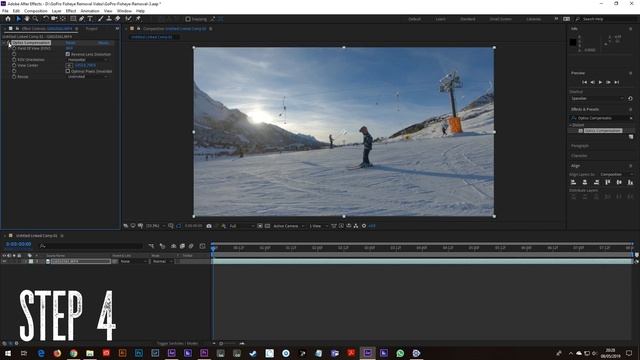
Task: Toggle Optics Compensation fx switch
Action: point(9,42)
